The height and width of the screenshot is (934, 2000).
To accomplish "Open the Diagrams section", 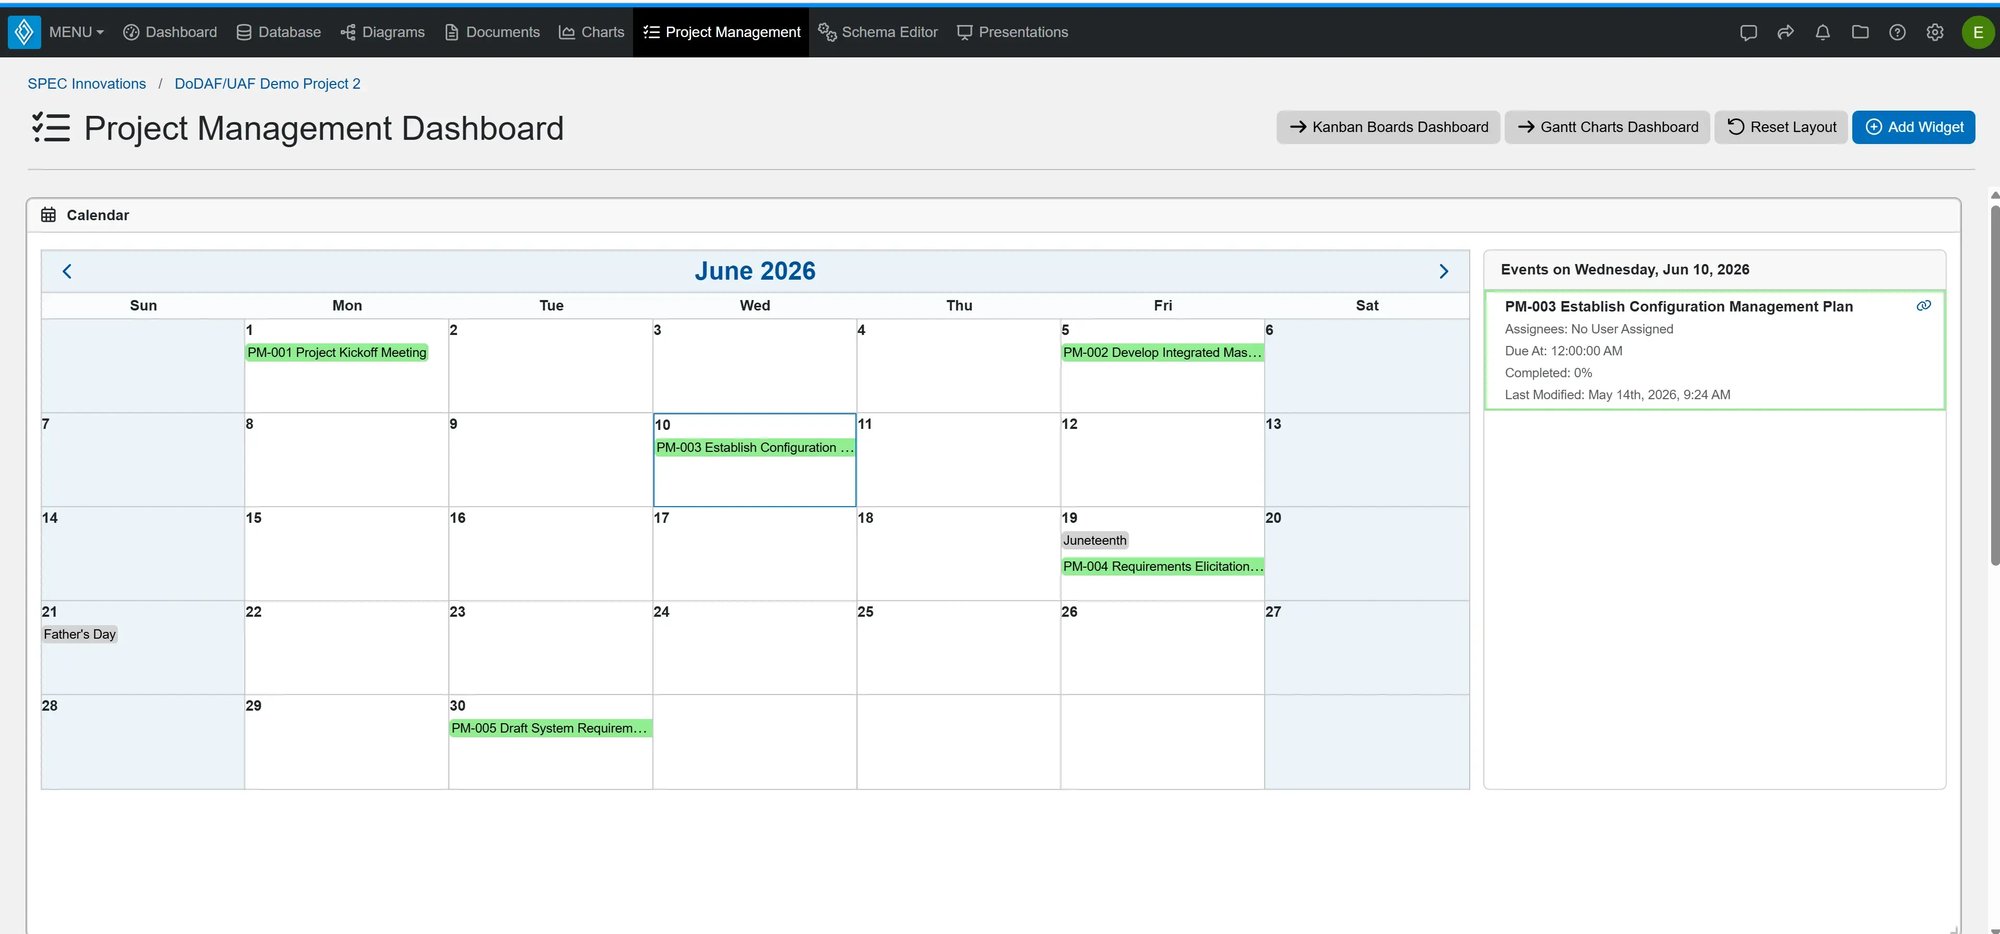I will (x=382, y=32).
